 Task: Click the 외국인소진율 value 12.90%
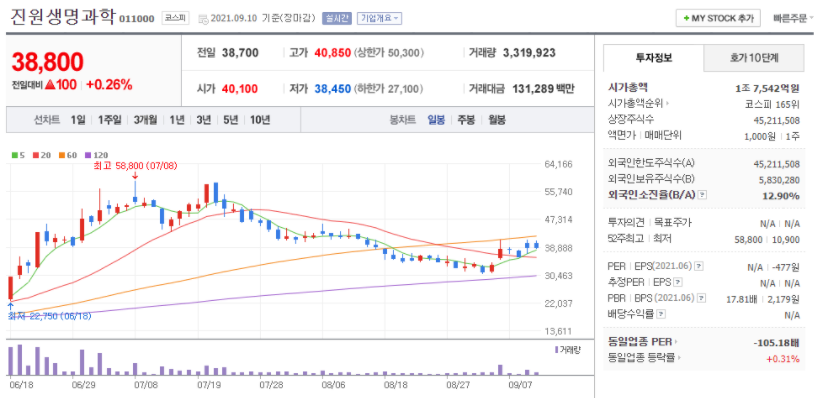tap(781, 196)
